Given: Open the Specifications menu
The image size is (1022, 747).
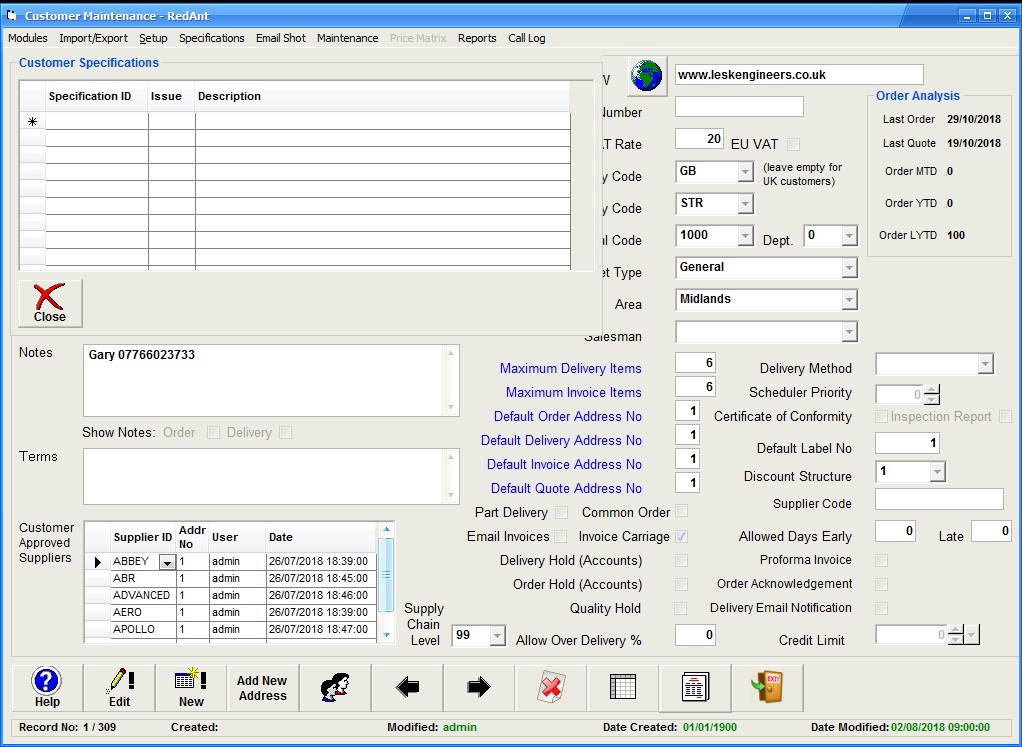Looking at the screenshot, I should (x=211, y=38).
